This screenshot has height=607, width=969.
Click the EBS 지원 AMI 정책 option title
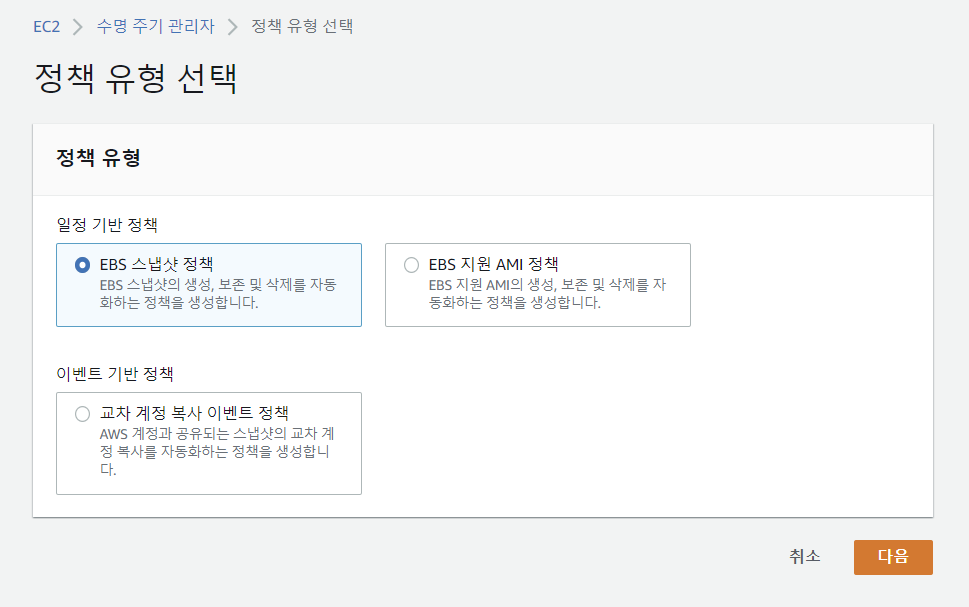(494, 265)
